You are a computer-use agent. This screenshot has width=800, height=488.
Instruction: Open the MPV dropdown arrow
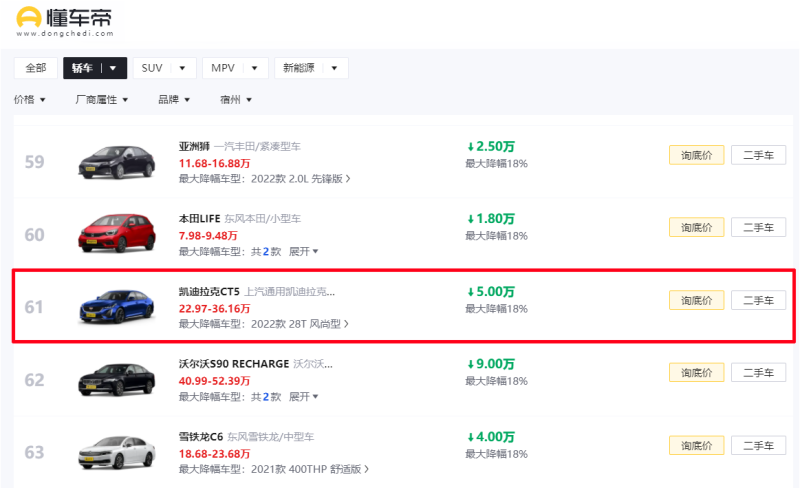(x=254, y=68)
